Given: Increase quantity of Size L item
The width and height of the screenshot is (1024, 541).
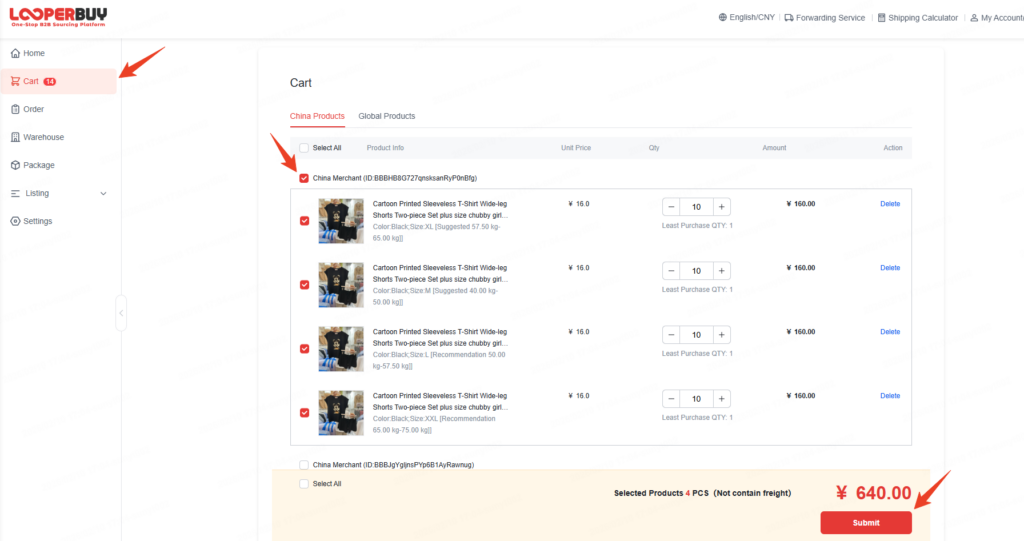Looking at the screenshot, I should (722, 335).
